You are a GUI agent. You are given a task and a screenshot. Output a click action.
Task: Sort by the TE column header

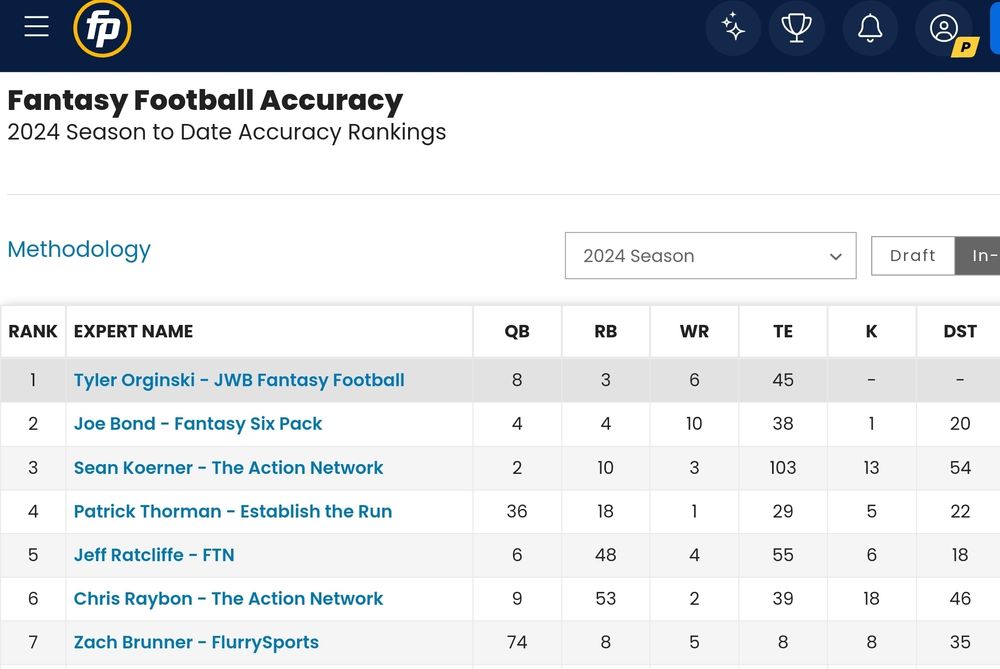coord(783,332)
